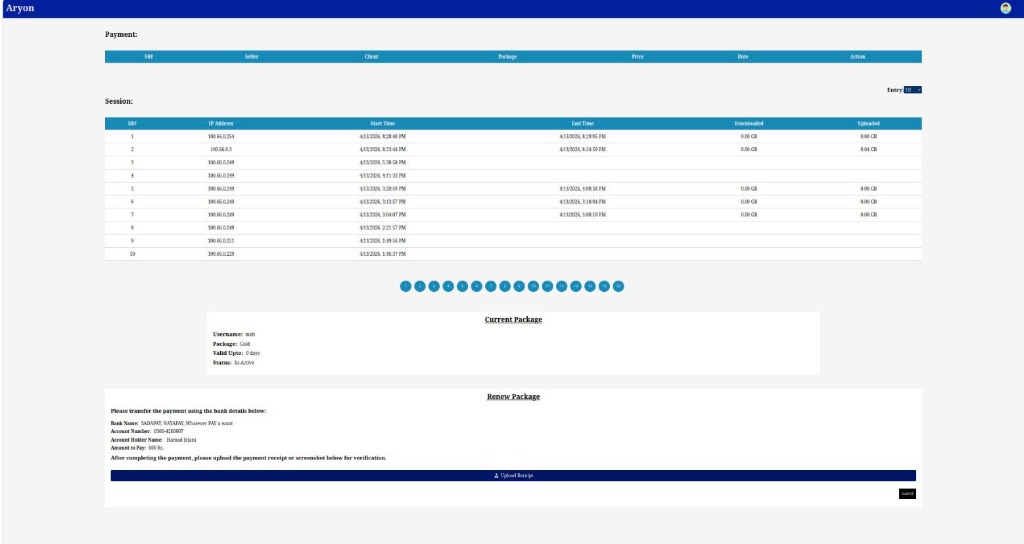Viewport: 1024px width, 544px height.
Task: Click the SR# header in Payment table
Action: [148, 57]
